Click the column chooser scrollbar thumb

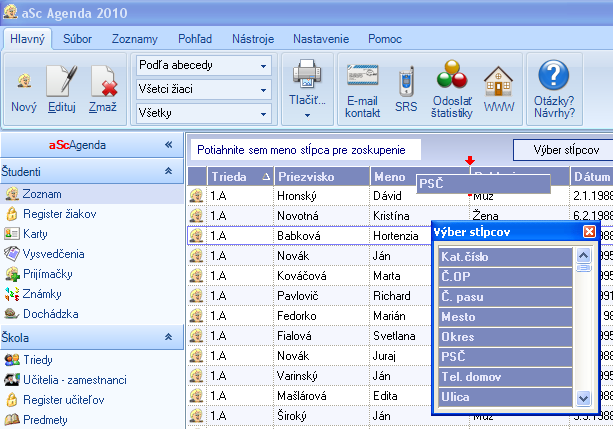click(x=583, y=268)
